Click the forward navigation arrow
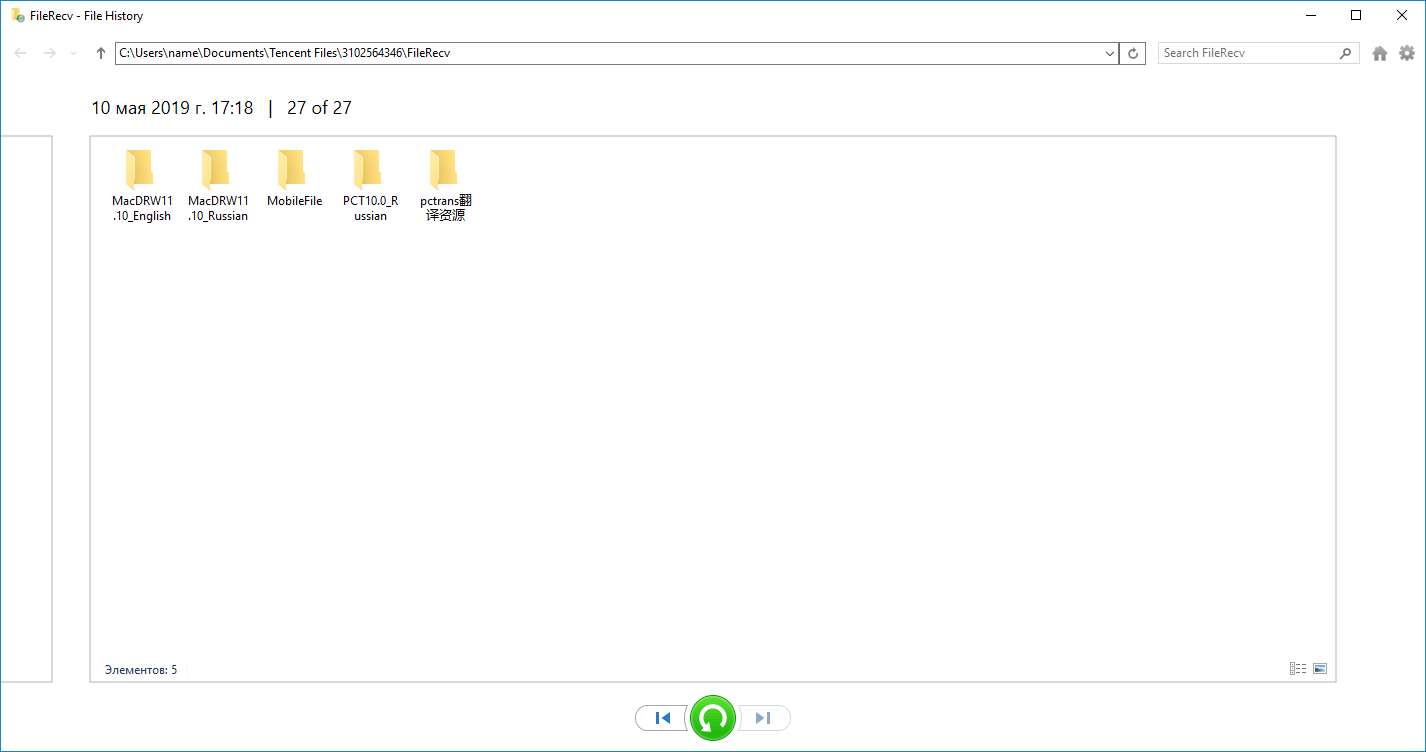 (49, 54)
